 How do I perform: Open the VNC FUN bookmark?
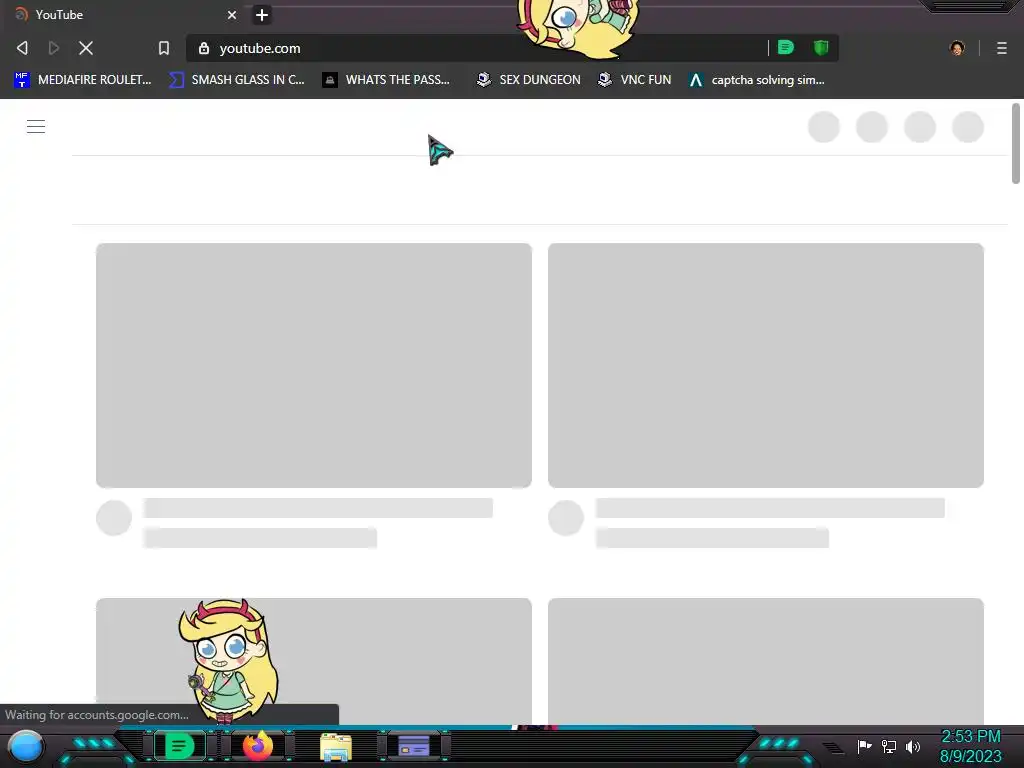634,80
